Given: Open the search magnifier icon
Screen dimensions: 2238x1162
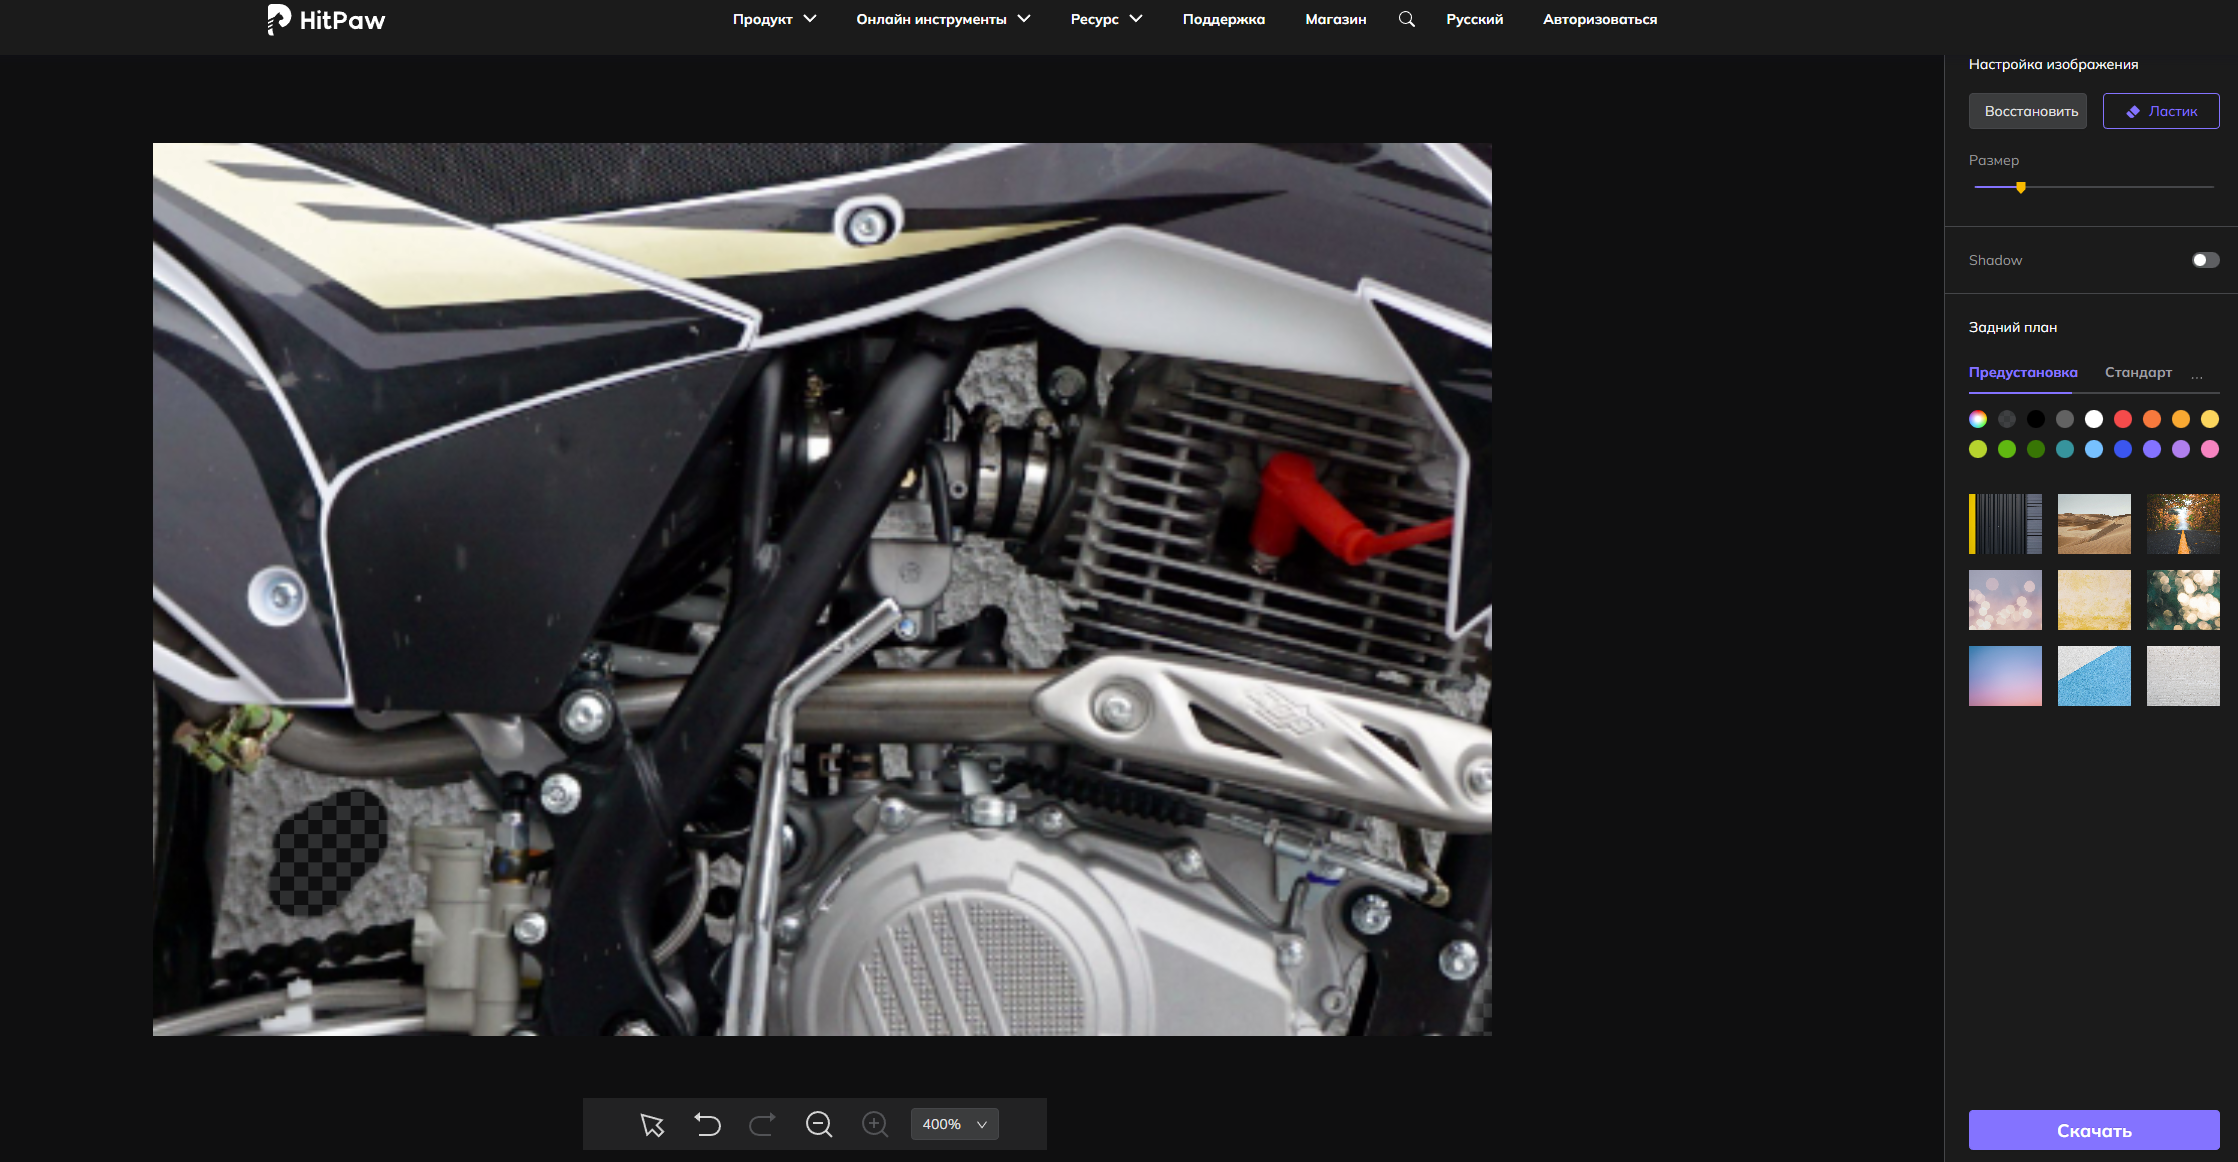Looking at the screenshot, I should [1406, 19].
